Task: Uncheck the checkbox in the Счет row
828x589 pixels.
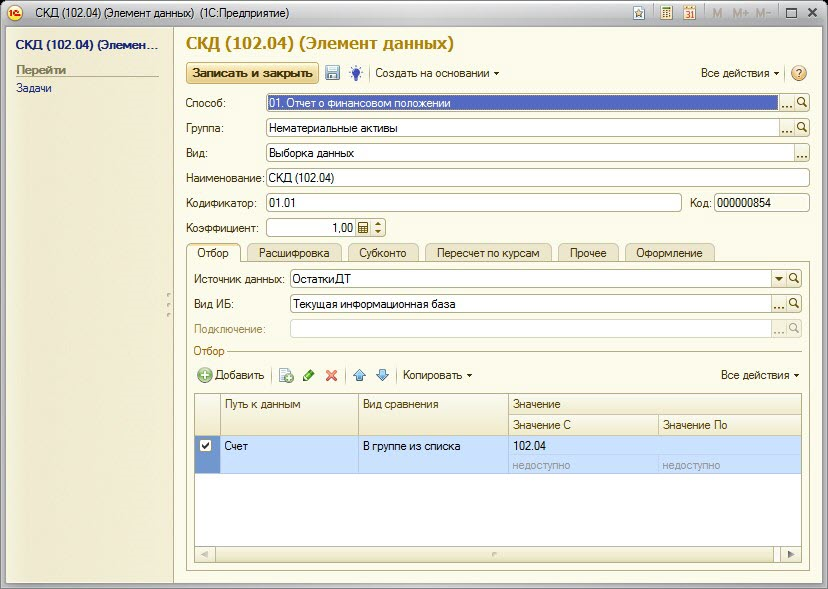Action: [x=206, y=446]
